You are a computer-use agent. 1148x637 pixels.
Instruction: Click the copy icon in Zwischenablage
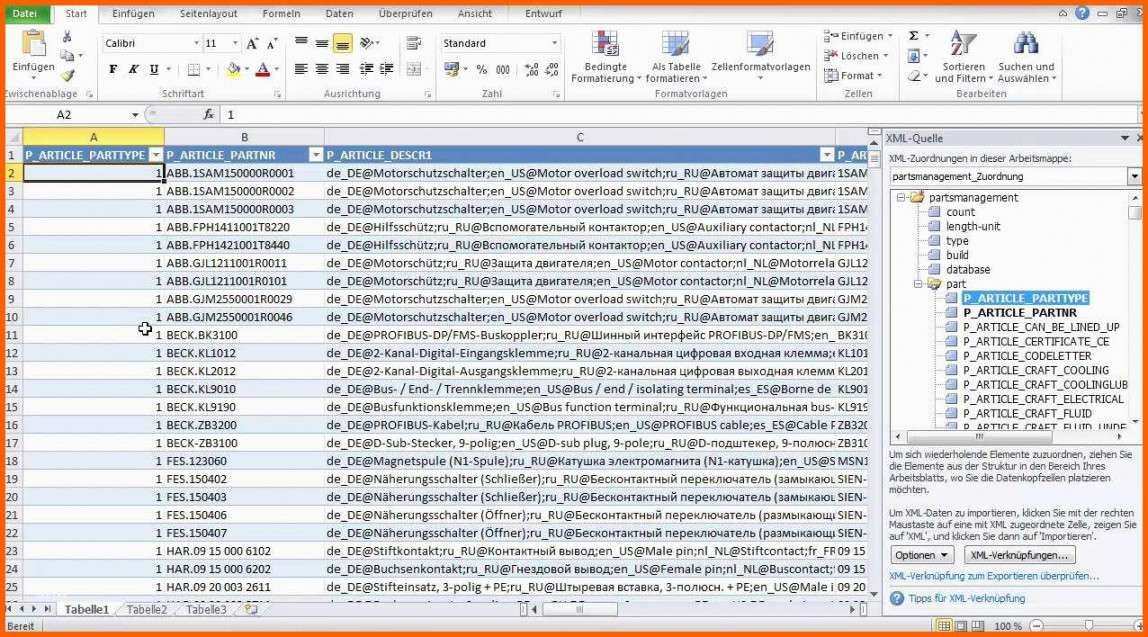67,56
